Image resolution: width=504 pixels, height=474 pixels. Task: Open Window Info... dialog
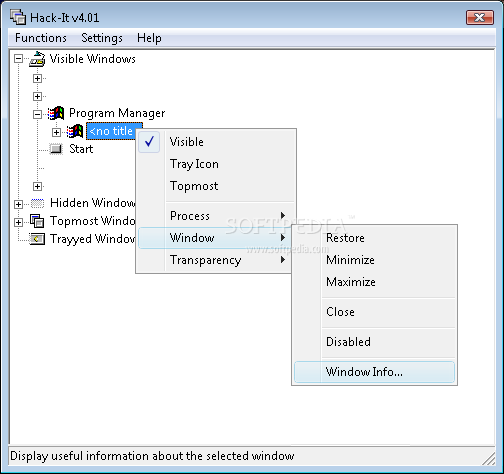pos(374,372)
